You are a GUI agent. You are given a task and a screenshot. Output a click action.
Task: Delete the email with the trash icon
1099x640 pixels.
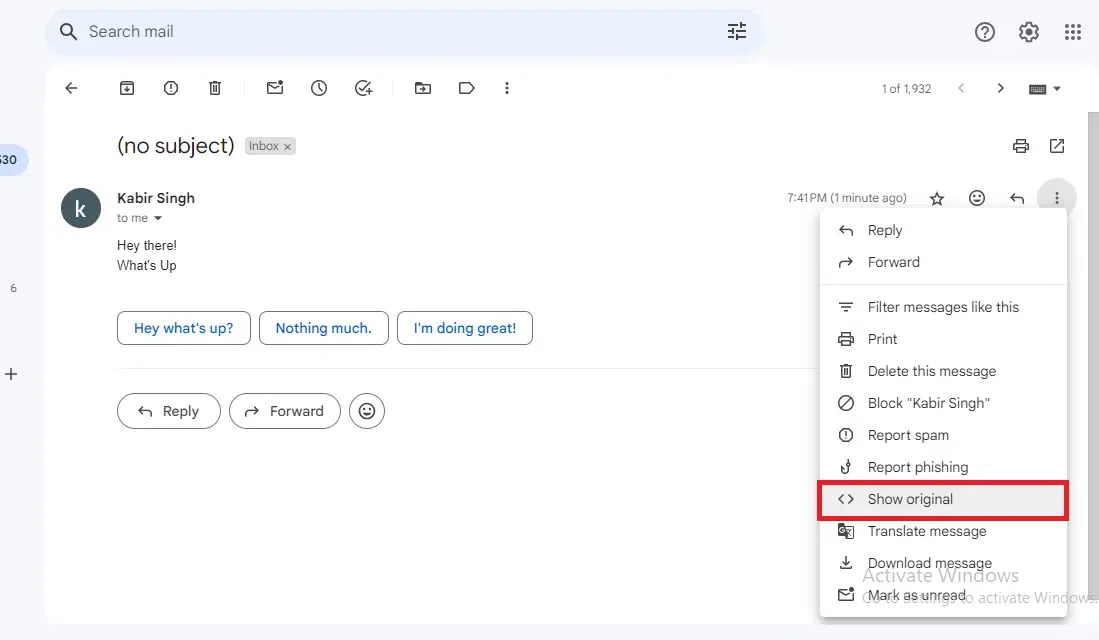(x=215, y=88)
